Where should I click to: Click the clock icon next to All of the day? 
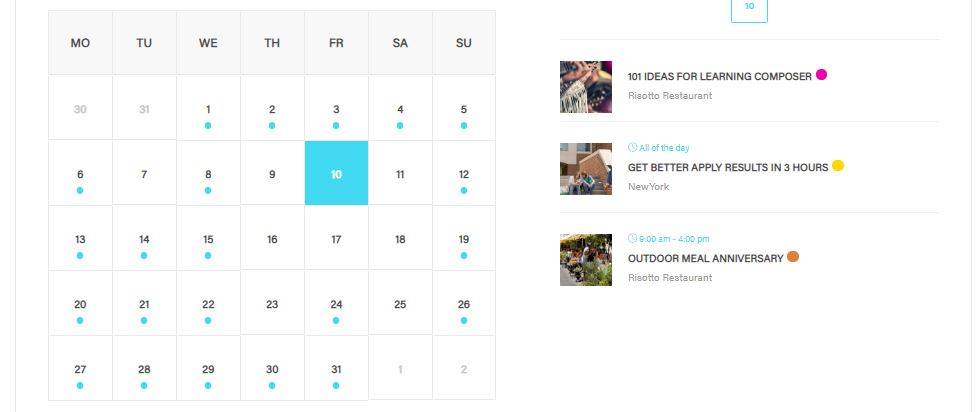pyautogui.click(x=632, y=147)
